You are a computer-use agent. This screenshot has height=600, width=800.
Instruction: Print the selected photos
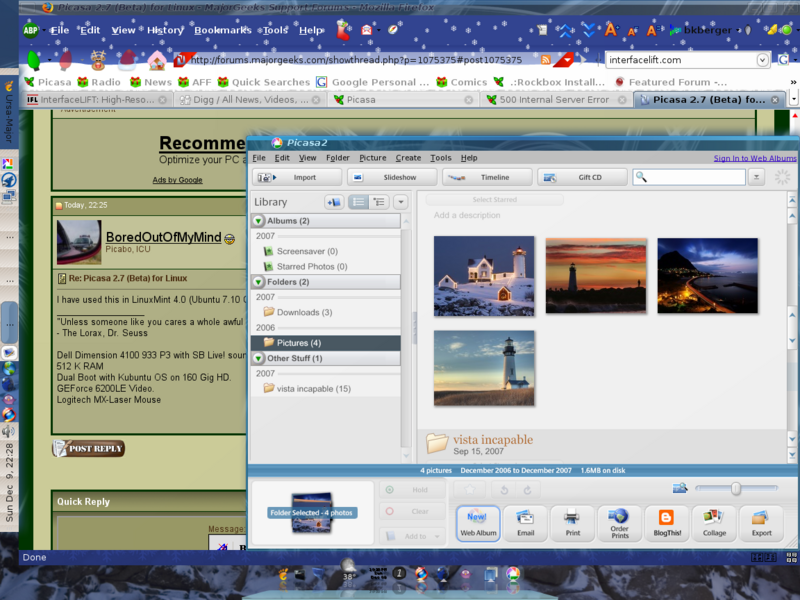pos(572,522)
